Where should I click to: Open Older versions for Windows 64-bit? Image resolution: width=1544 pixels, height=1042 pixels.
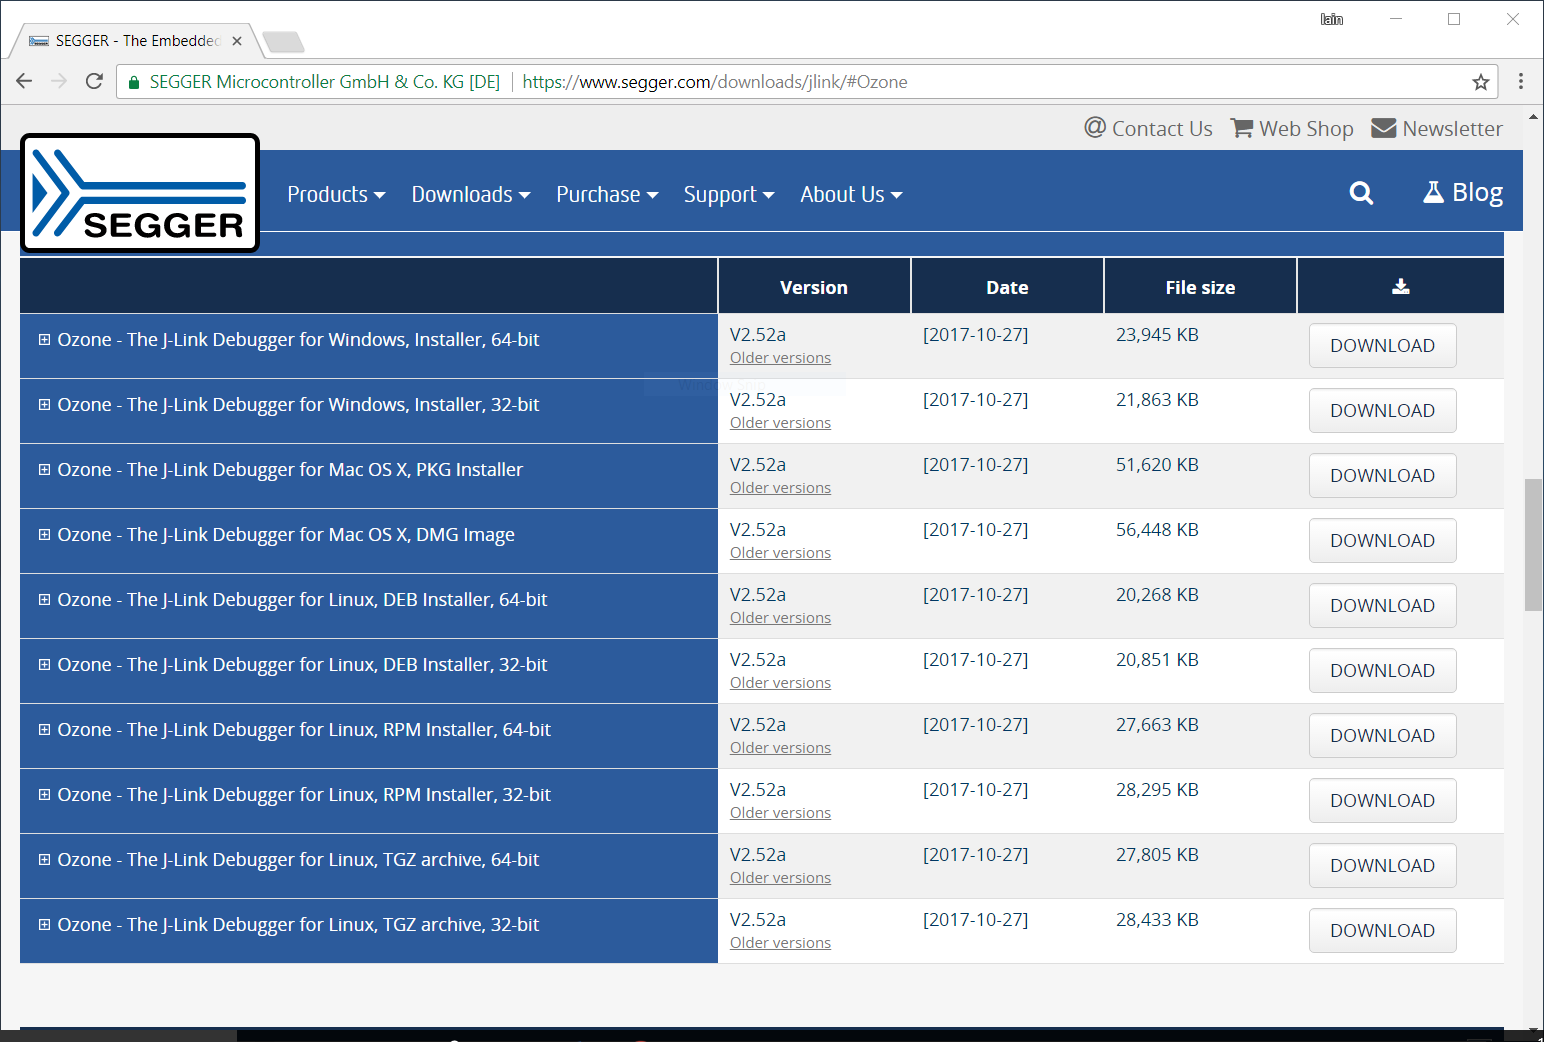[x=780, y=358]
